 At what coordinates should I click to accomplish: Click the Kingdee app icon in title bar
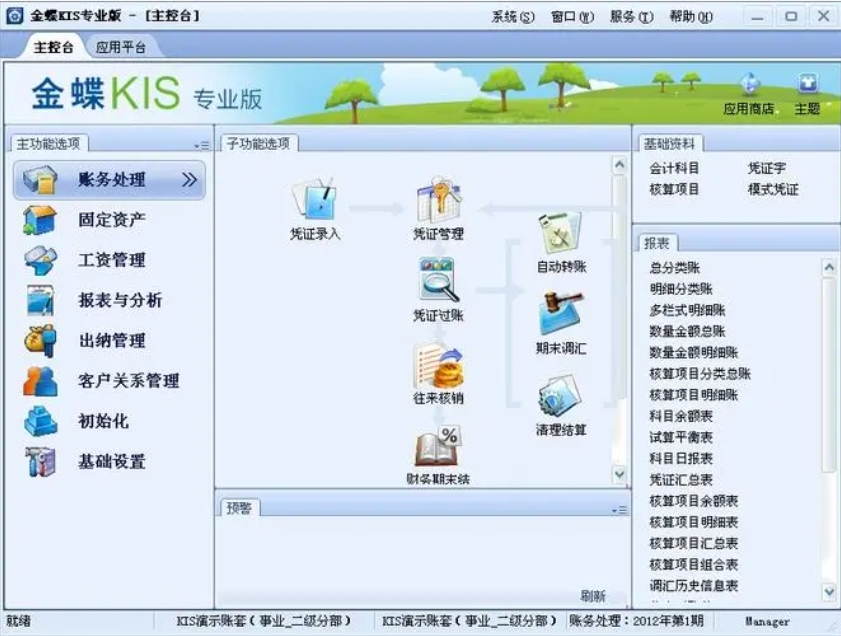coord(15,16)
